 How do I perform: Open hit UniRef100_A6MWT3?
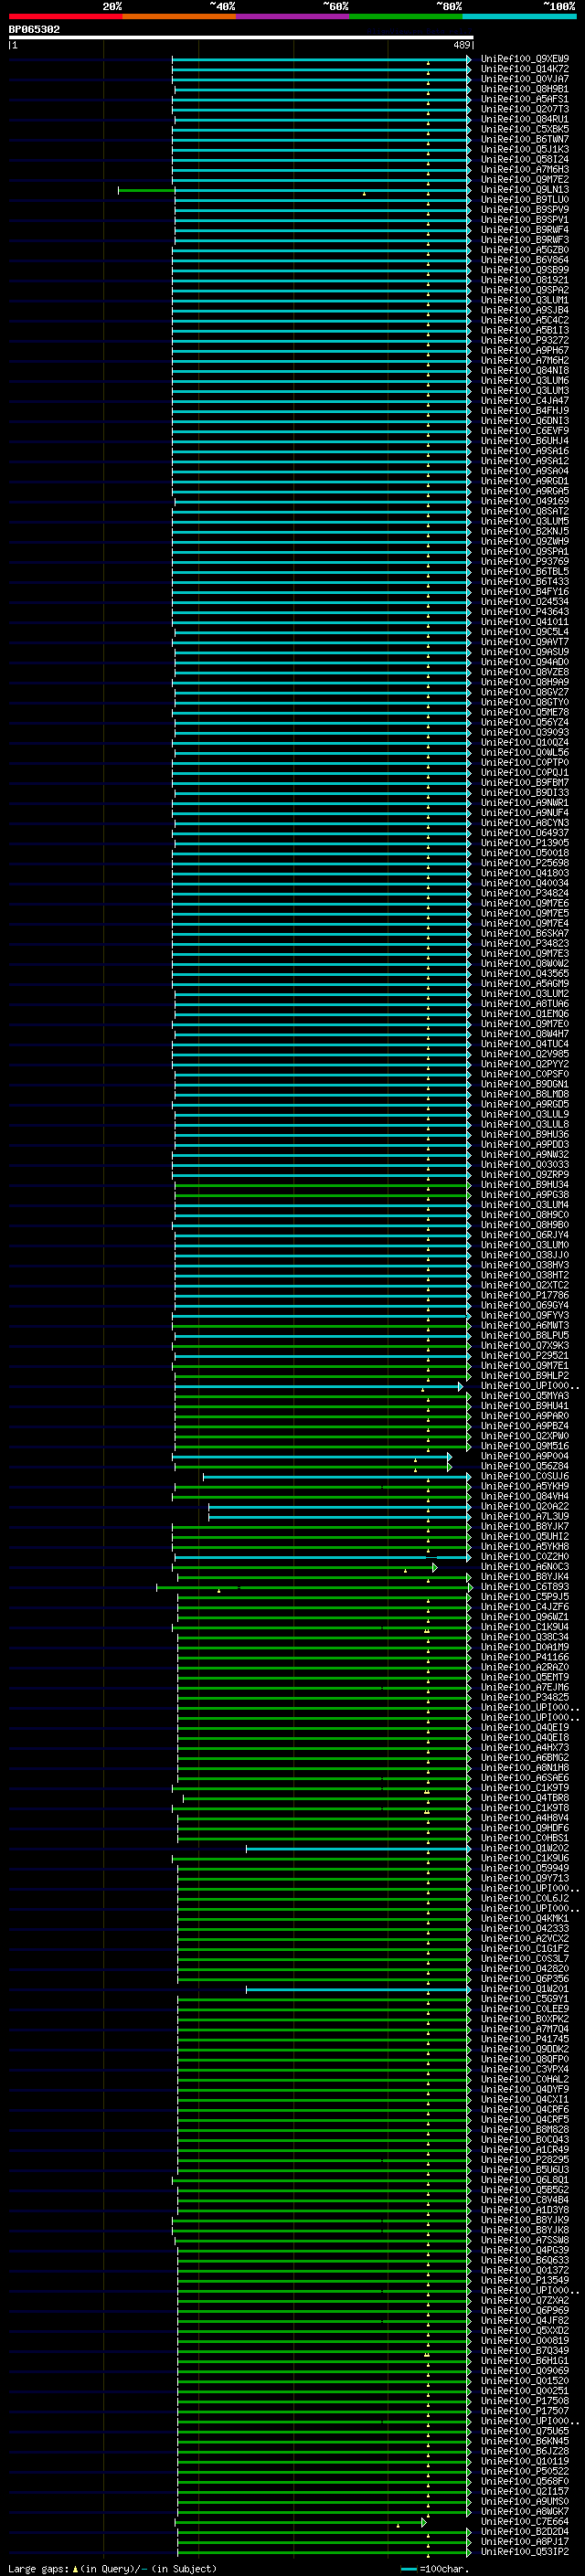525,1326
